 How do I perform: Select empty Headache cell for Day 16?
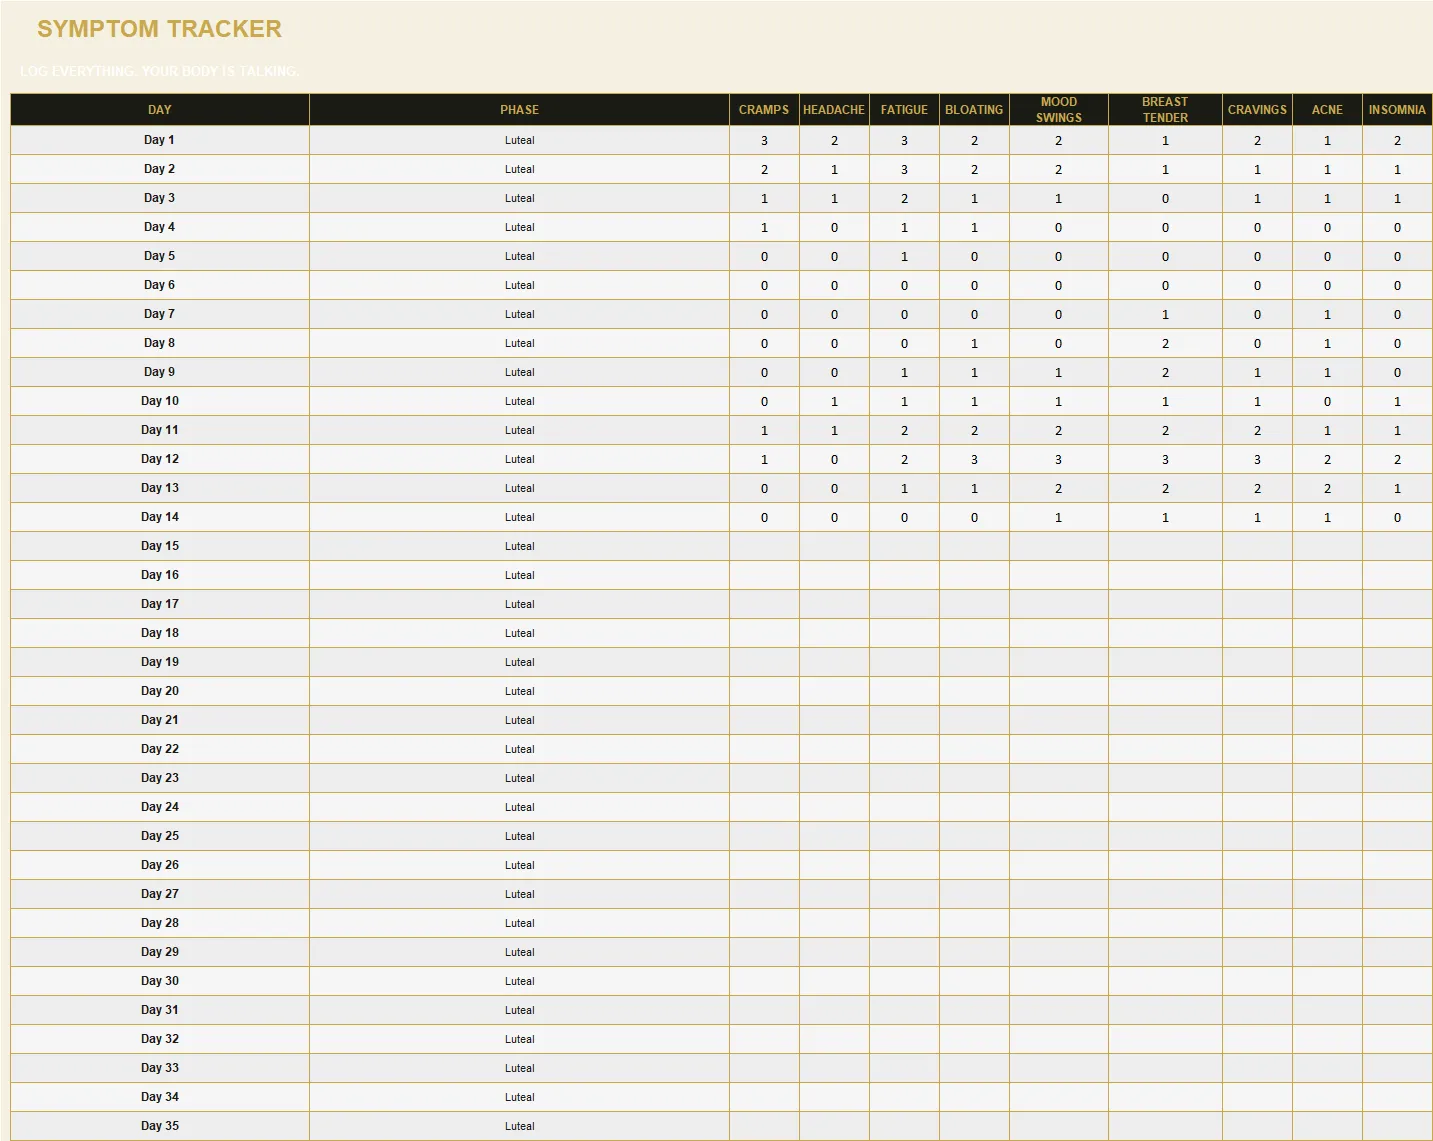point(834,575)
